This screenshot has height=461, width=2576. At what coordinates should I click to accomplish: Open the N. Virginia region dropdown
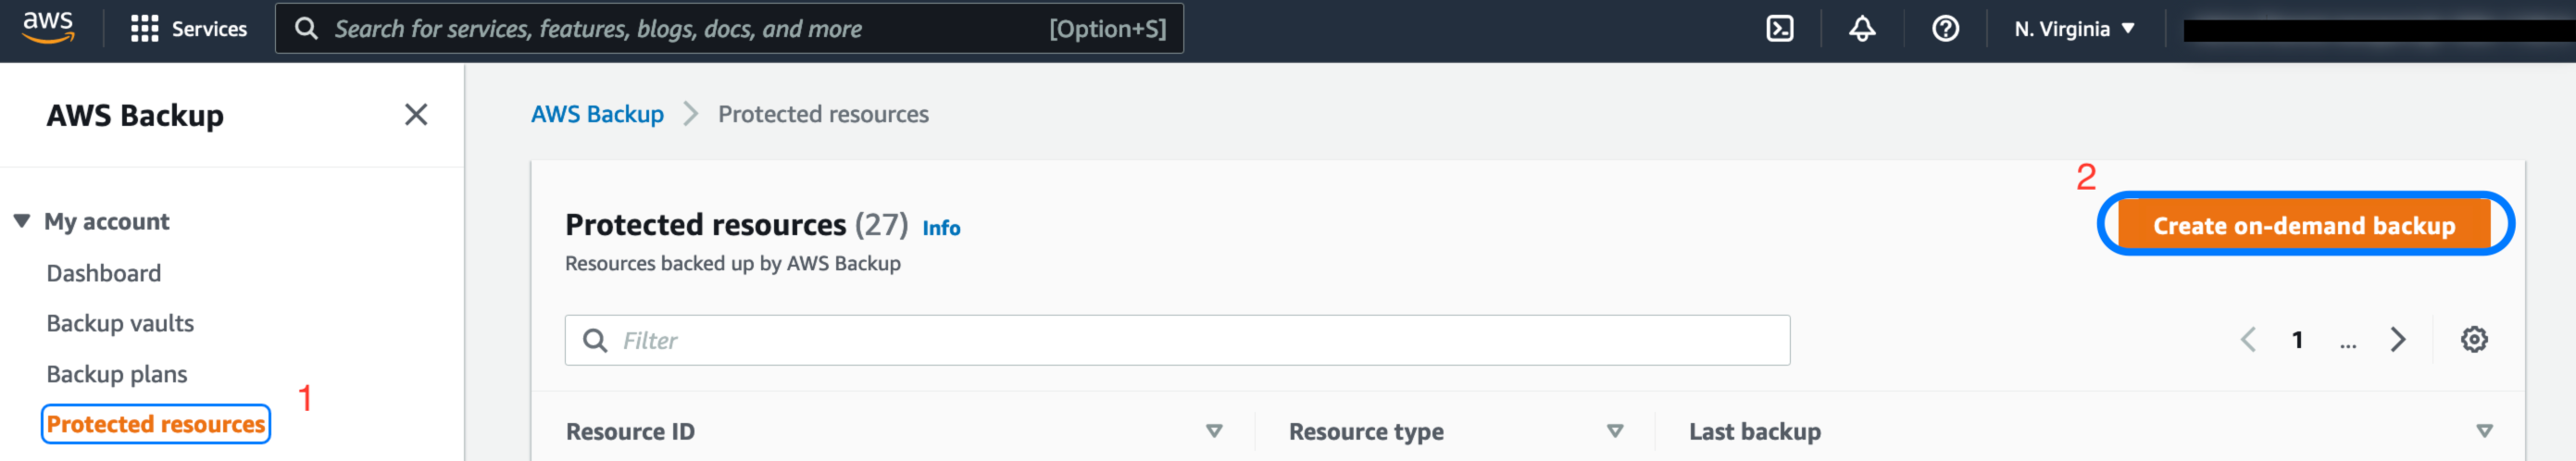[x=2074, y=29]
